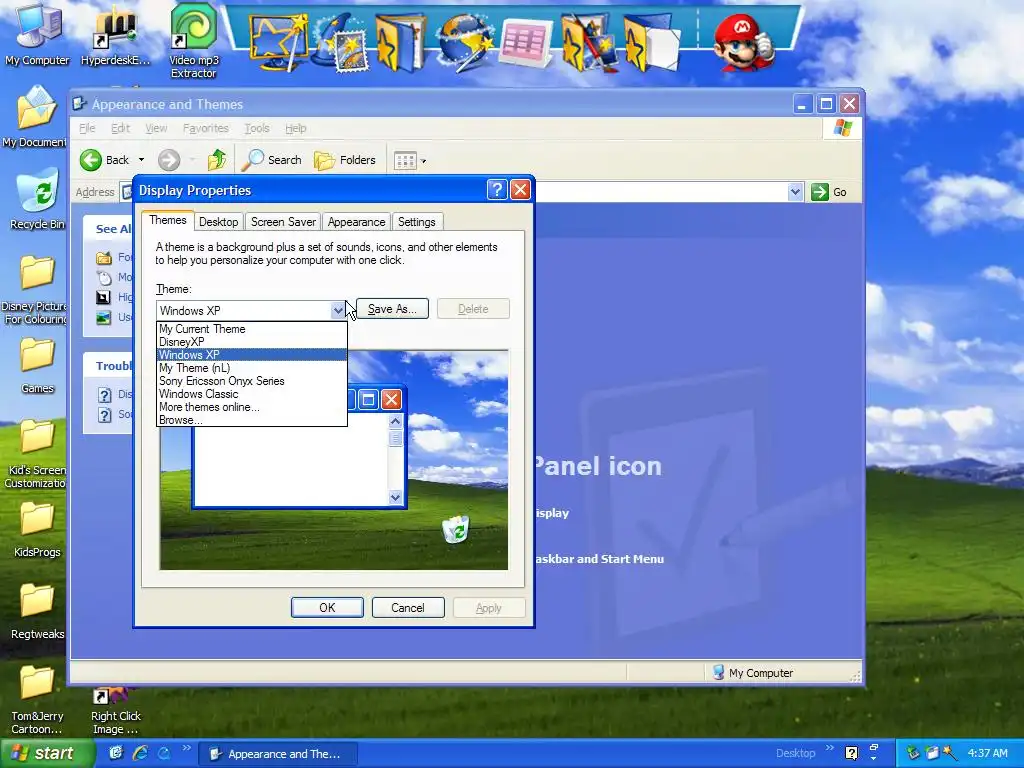
Task: Click the theme preview window scroll up arrow
Action: pos(395,421)
